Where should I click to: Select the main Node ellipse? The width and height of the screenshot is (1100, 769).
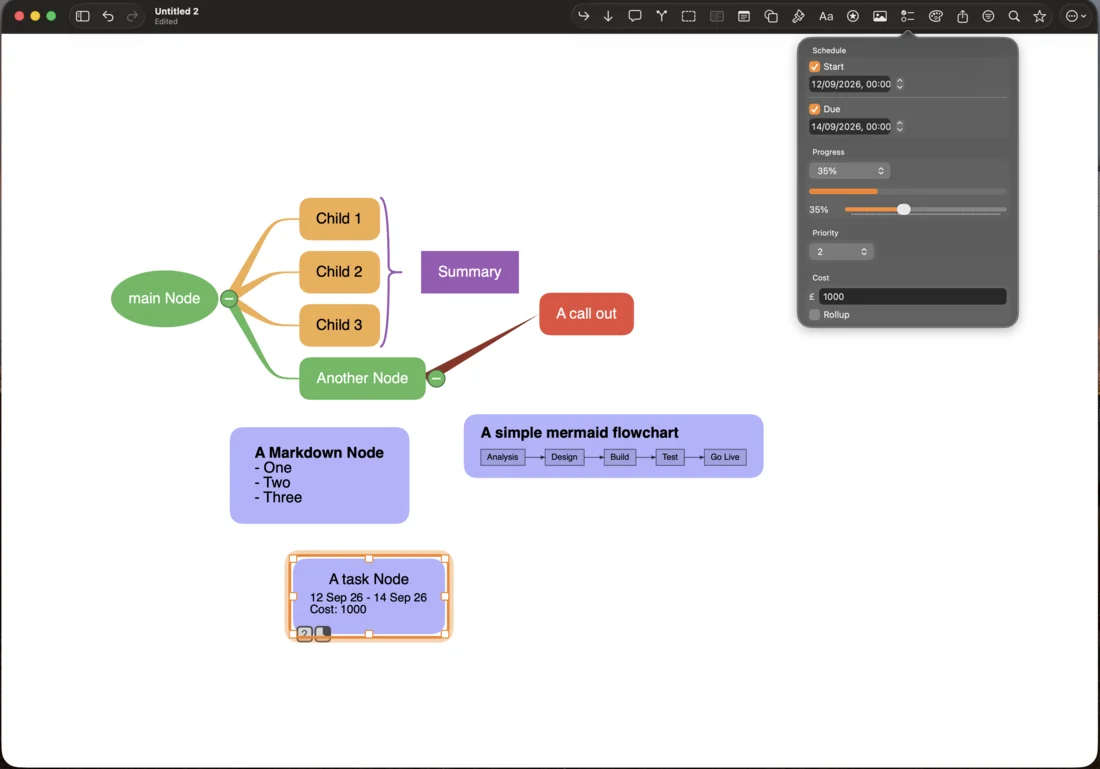[164, 298]
